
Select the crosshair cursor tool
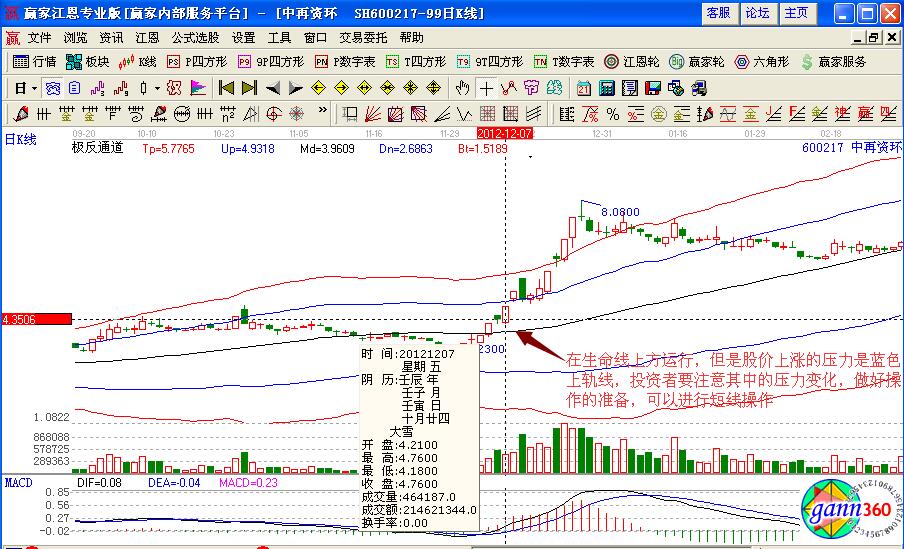pos(486,88)
